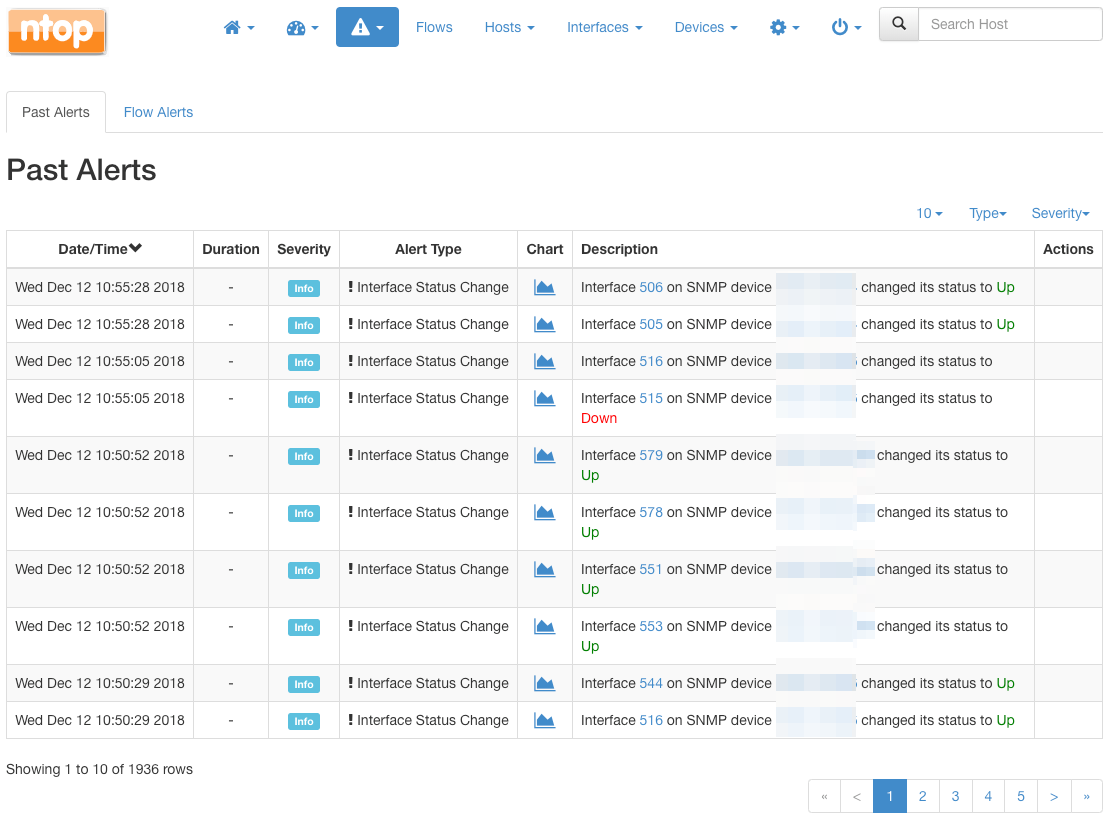1109x819 pixels.
Task: Expand the Hosts dropdown menu
Action: [509, 28]
